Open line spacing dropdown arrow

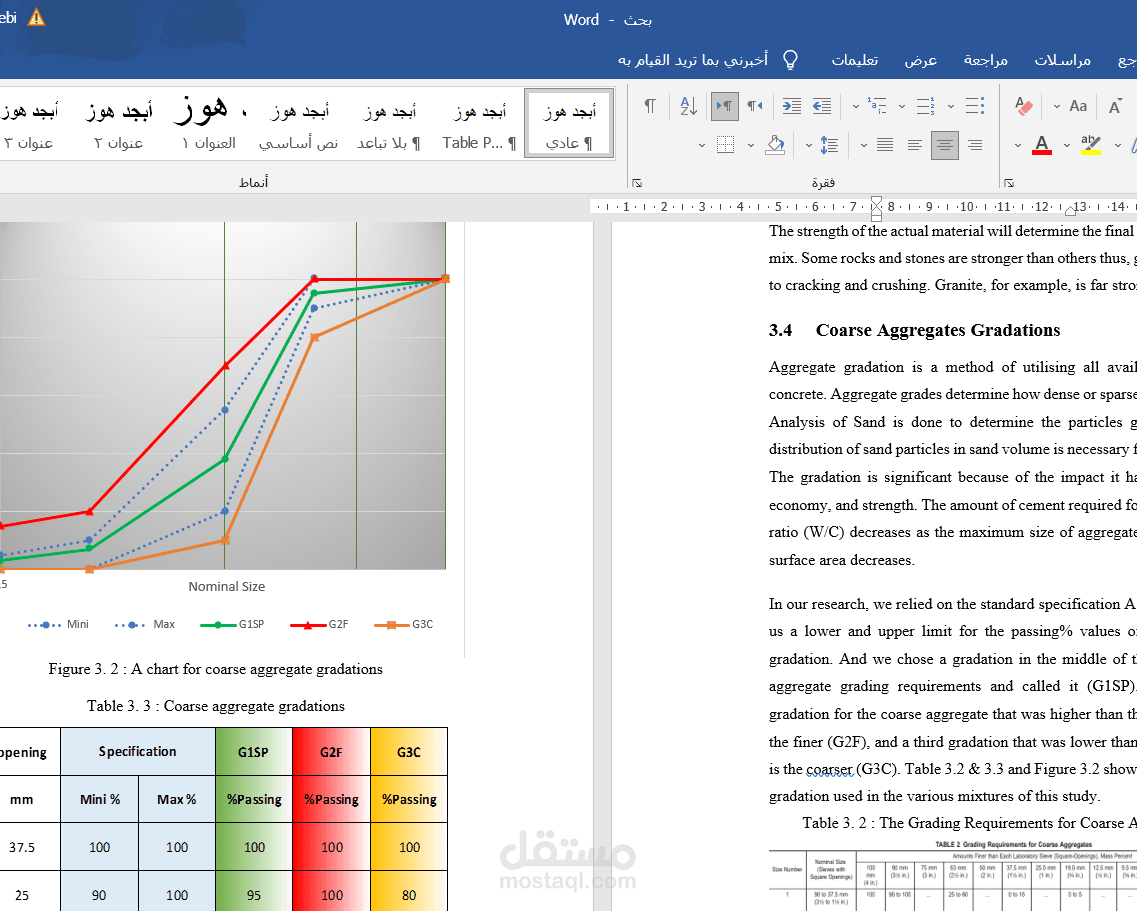[x=809, y=145]
